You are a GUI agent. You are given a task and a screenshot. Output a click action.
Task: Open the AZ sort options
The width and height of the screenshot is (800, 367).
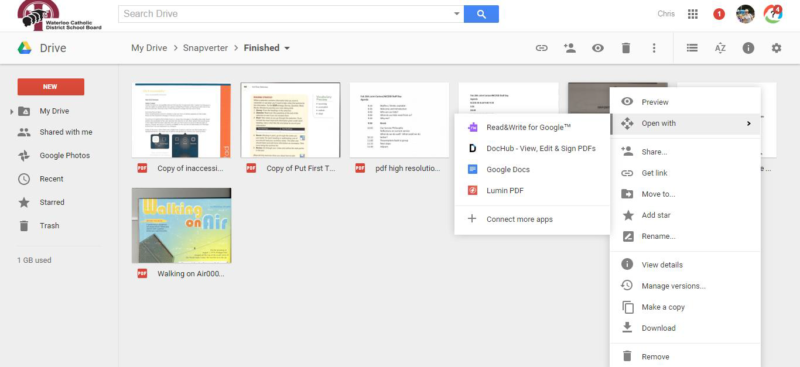click(720, 48)
